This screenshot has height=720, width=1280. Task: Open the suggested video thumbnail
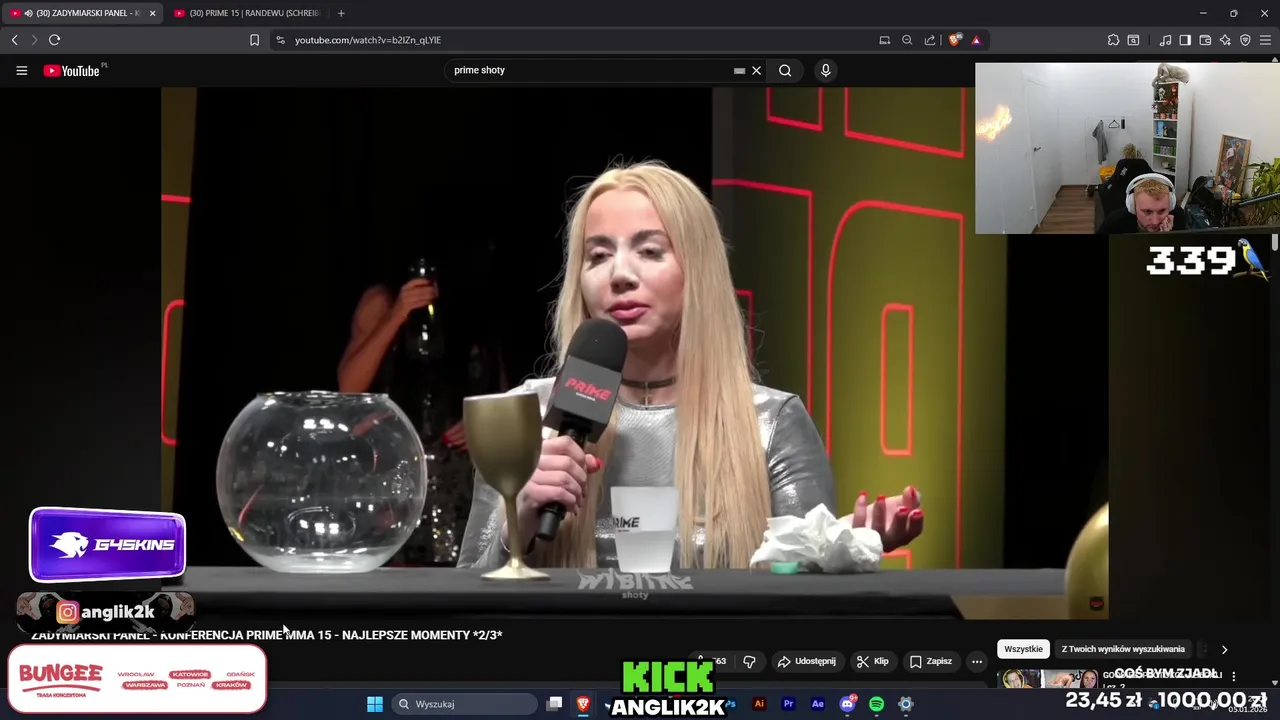click(1047, 678)
